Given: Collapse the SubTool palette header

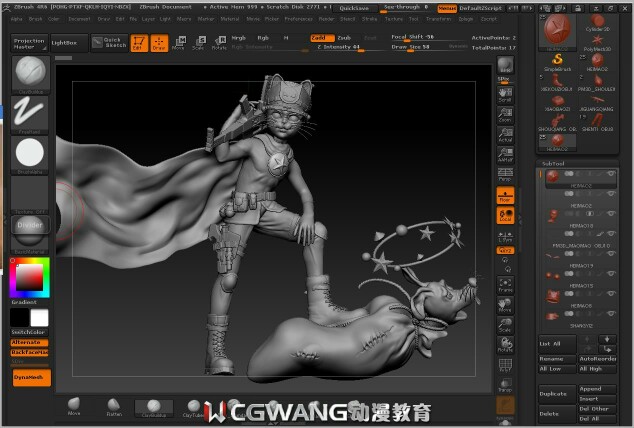Looking at the screenshot, I should click(x=553, y=164).
